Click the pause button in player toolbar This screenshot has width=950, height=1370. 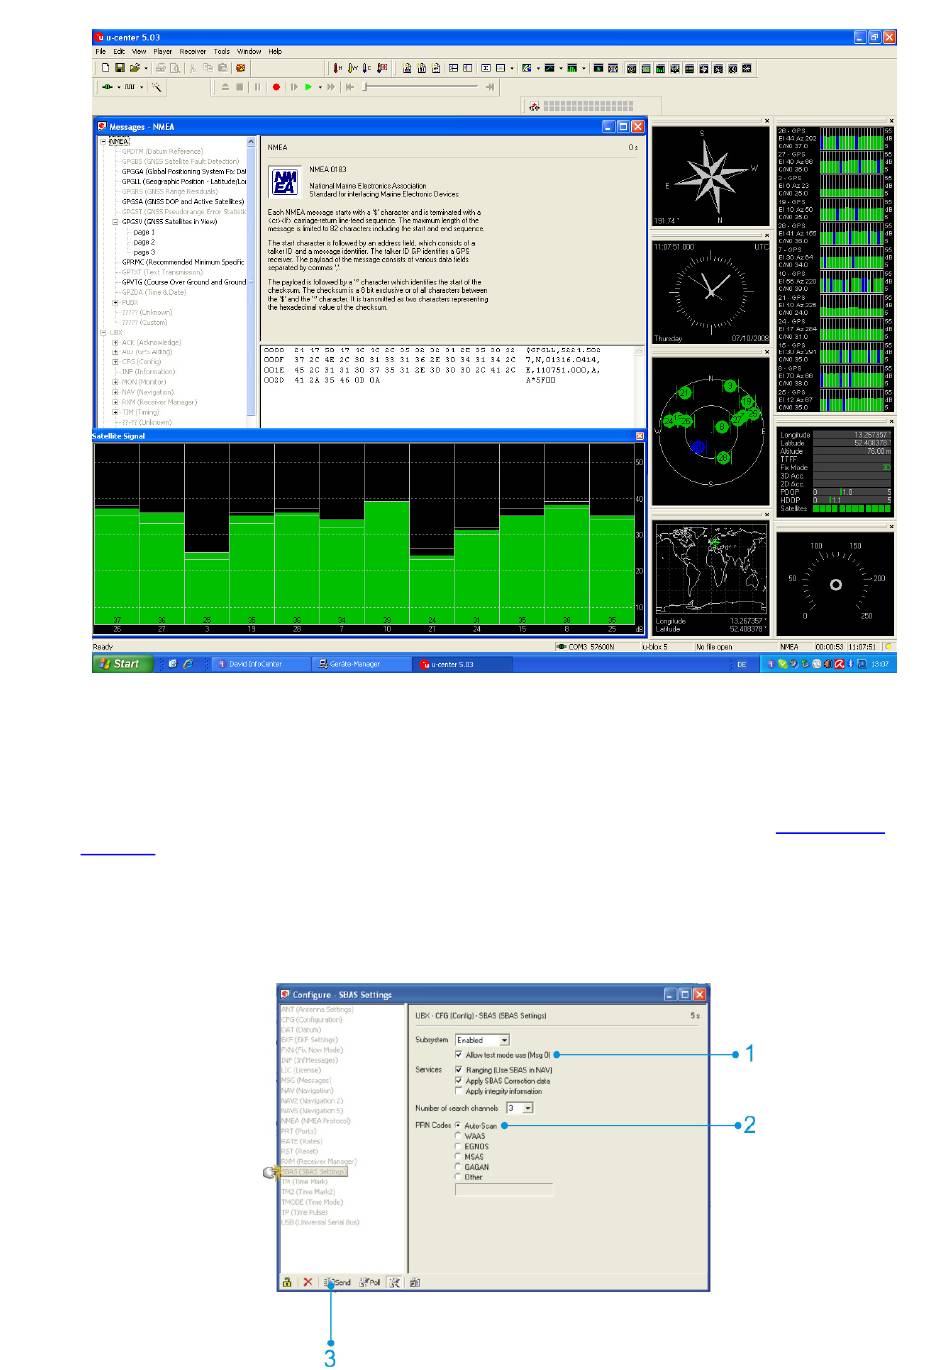pos(257,87)
